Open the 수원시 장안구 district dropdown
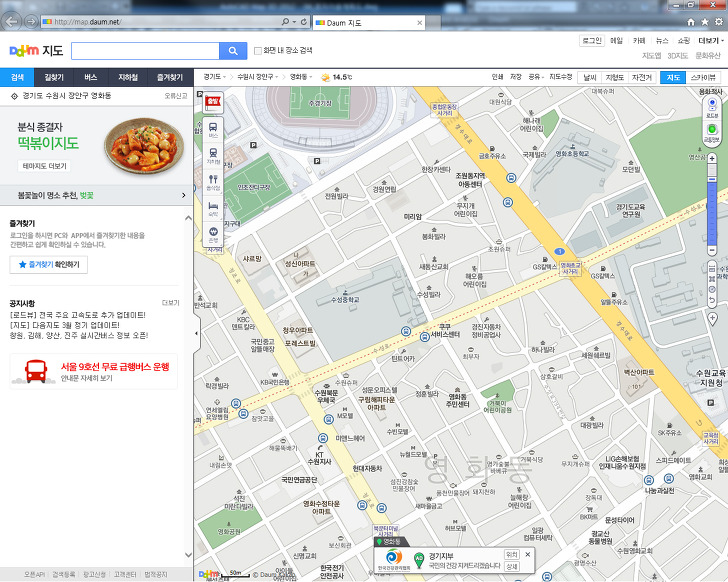 pos(258,77)
